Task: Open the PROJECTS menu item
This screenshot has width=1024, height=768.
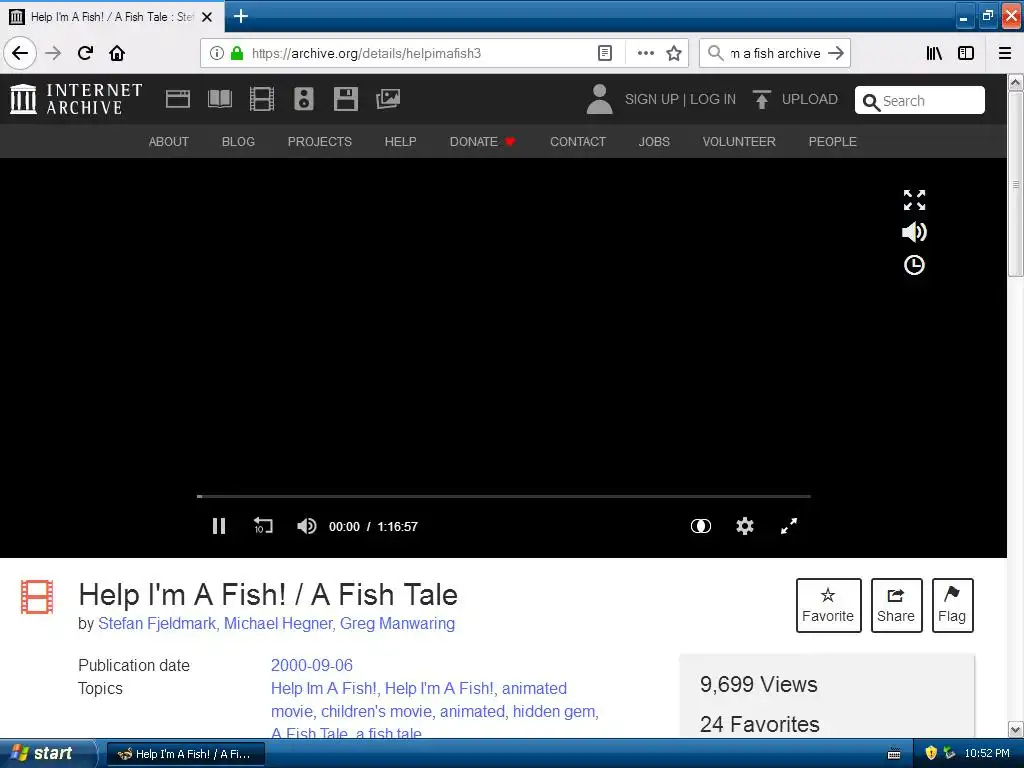Action: (x=319, y=142)
